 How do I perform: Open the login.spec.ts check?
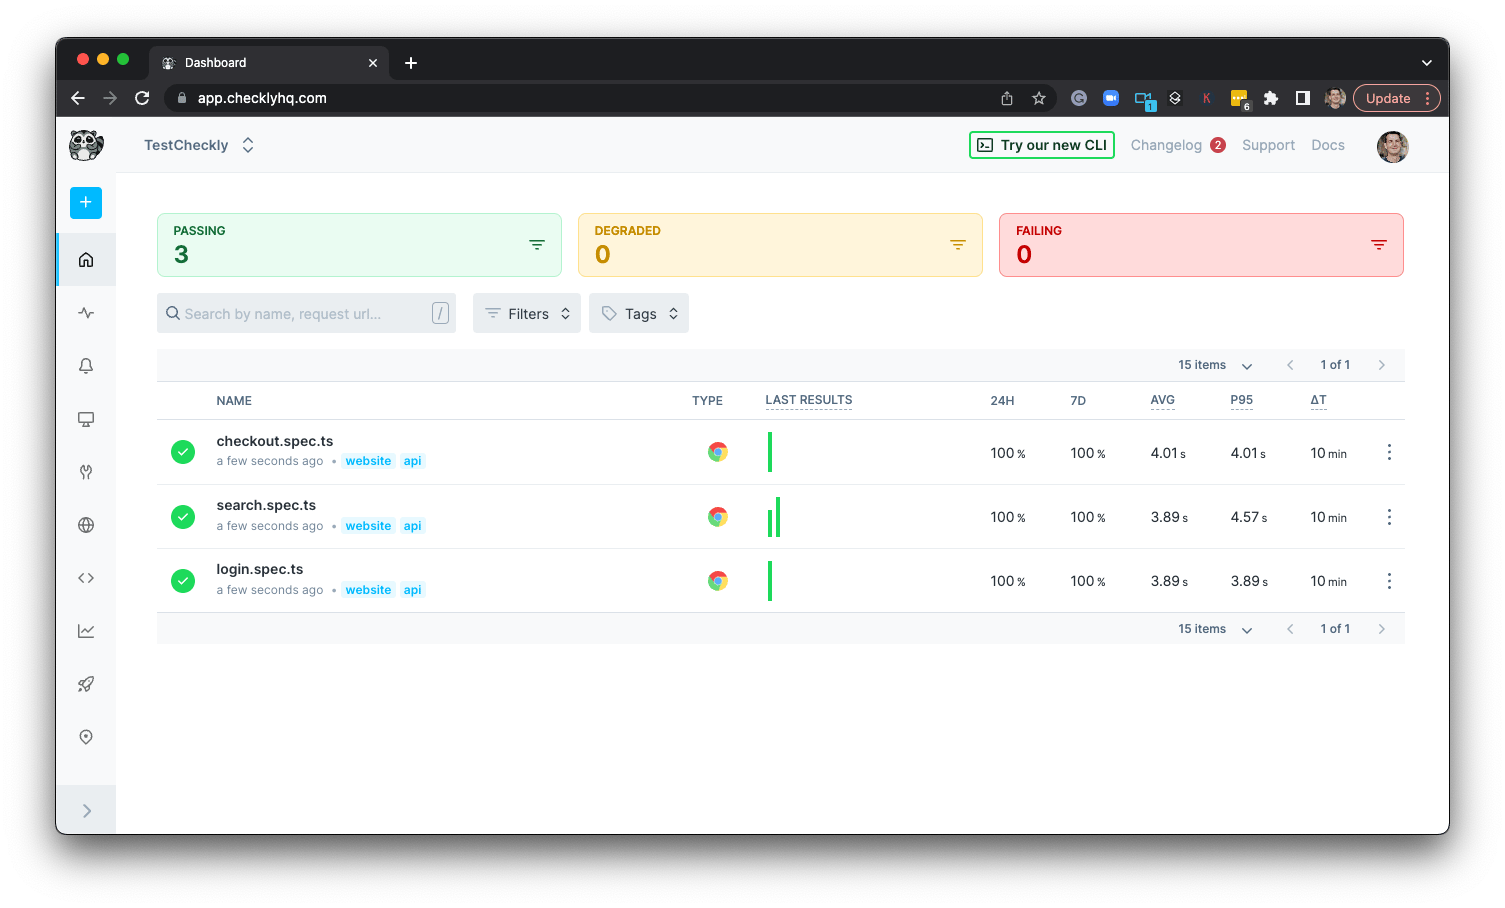tap(260, 569)
